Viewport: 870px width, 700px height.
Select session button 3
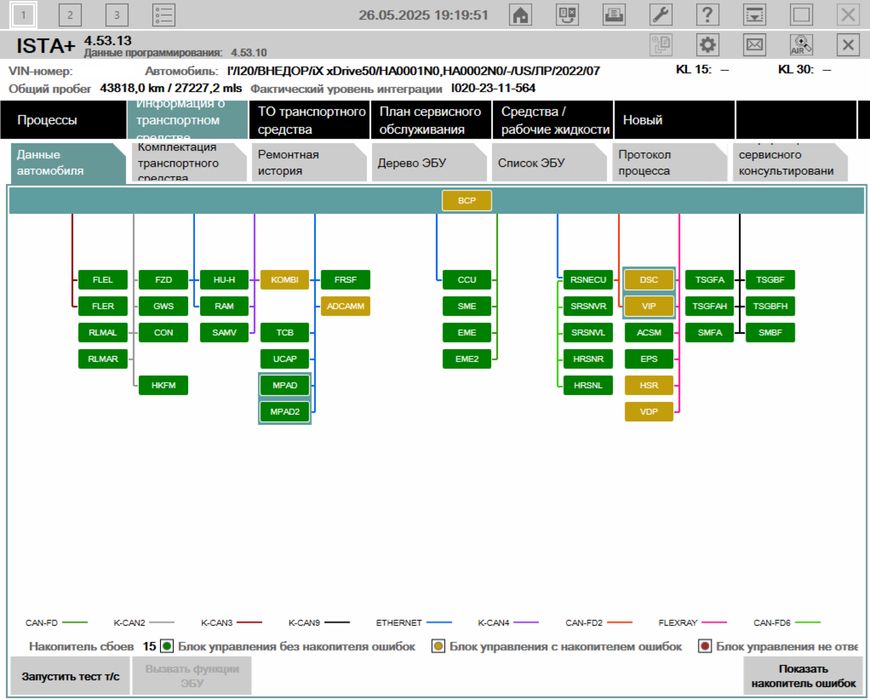coord(117,15)
